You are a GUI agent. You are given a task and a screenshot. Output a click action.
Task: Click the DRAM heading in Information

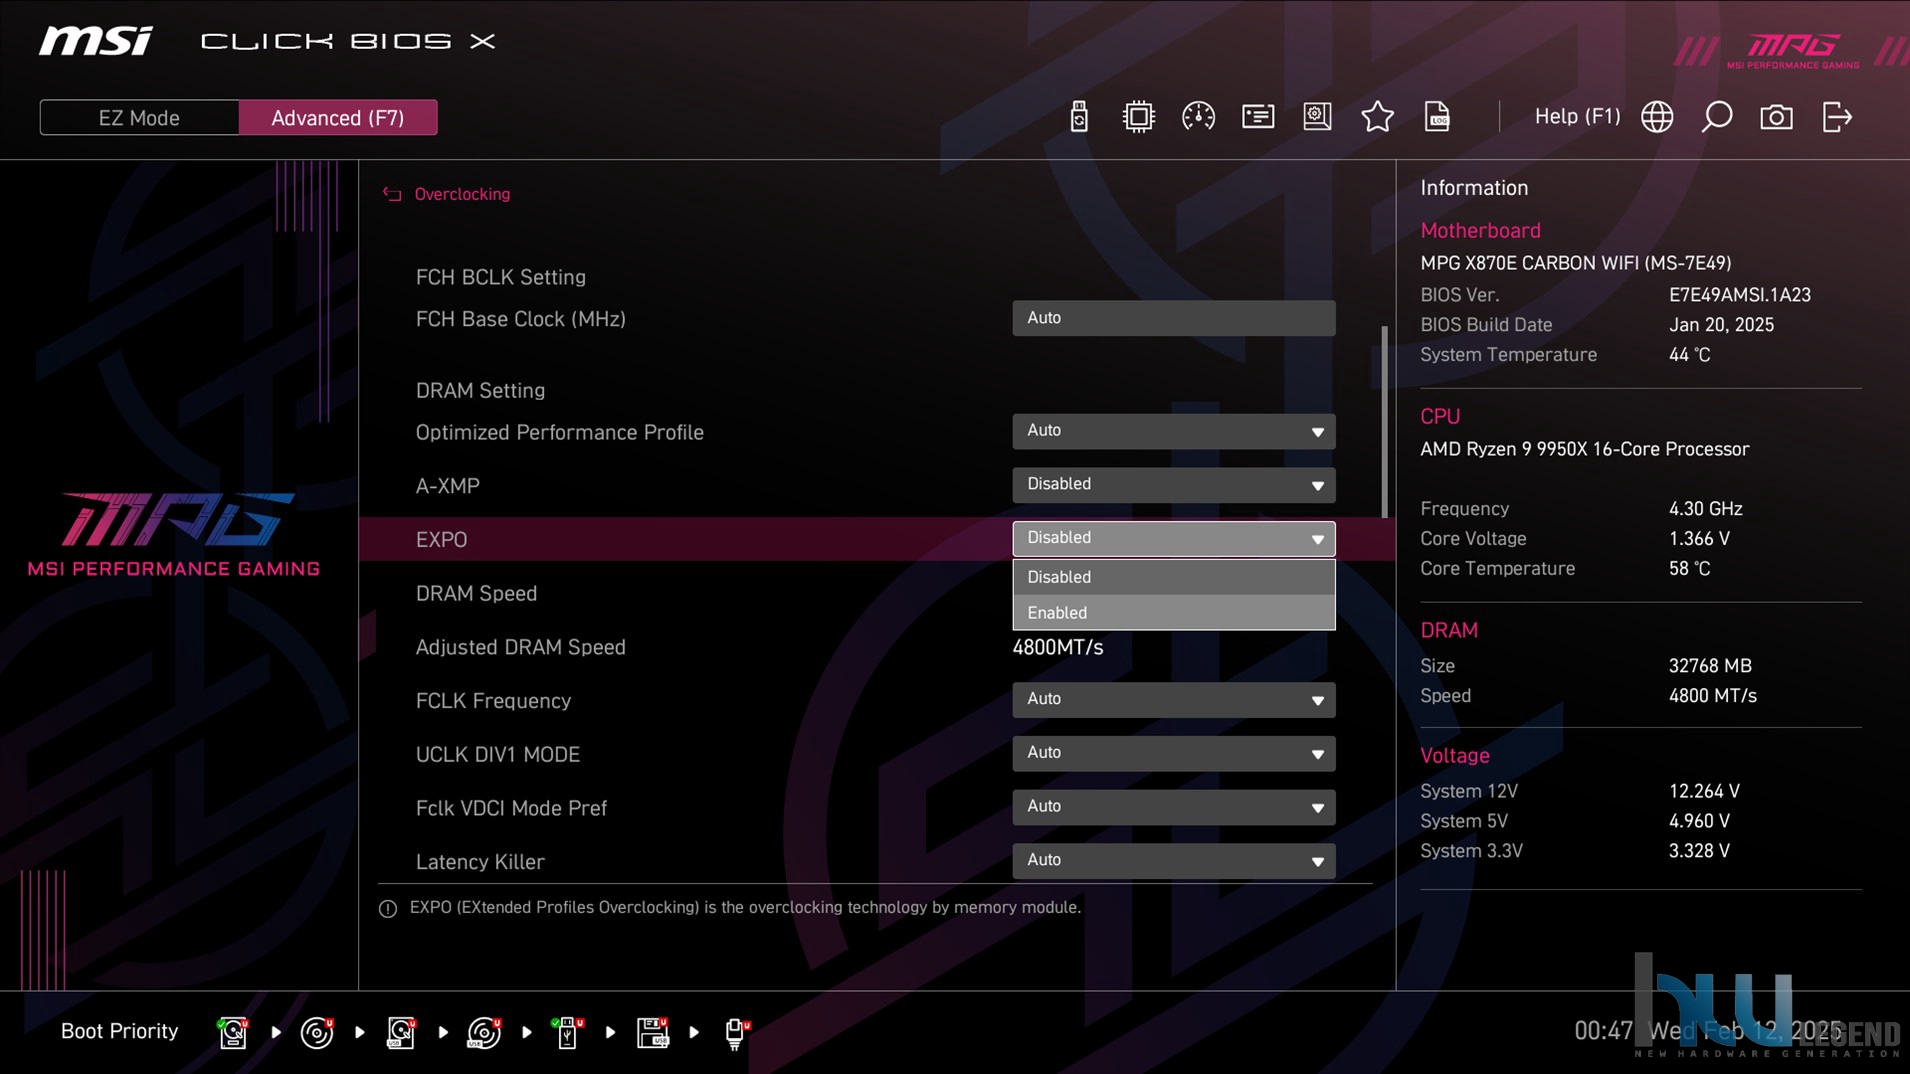[x=1449, y=631]
